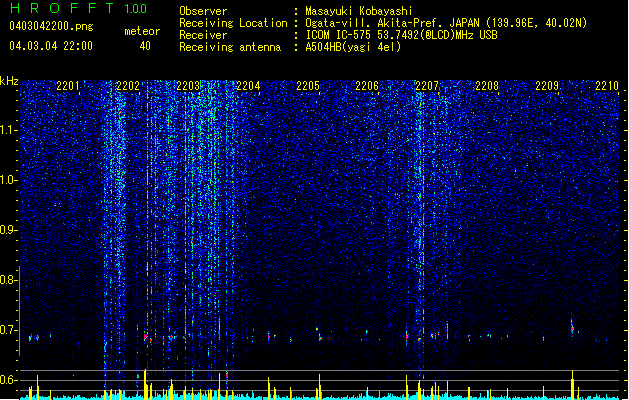Click the meteor count 40
This screenshot has width=629, height=400.
click(145, 46)
